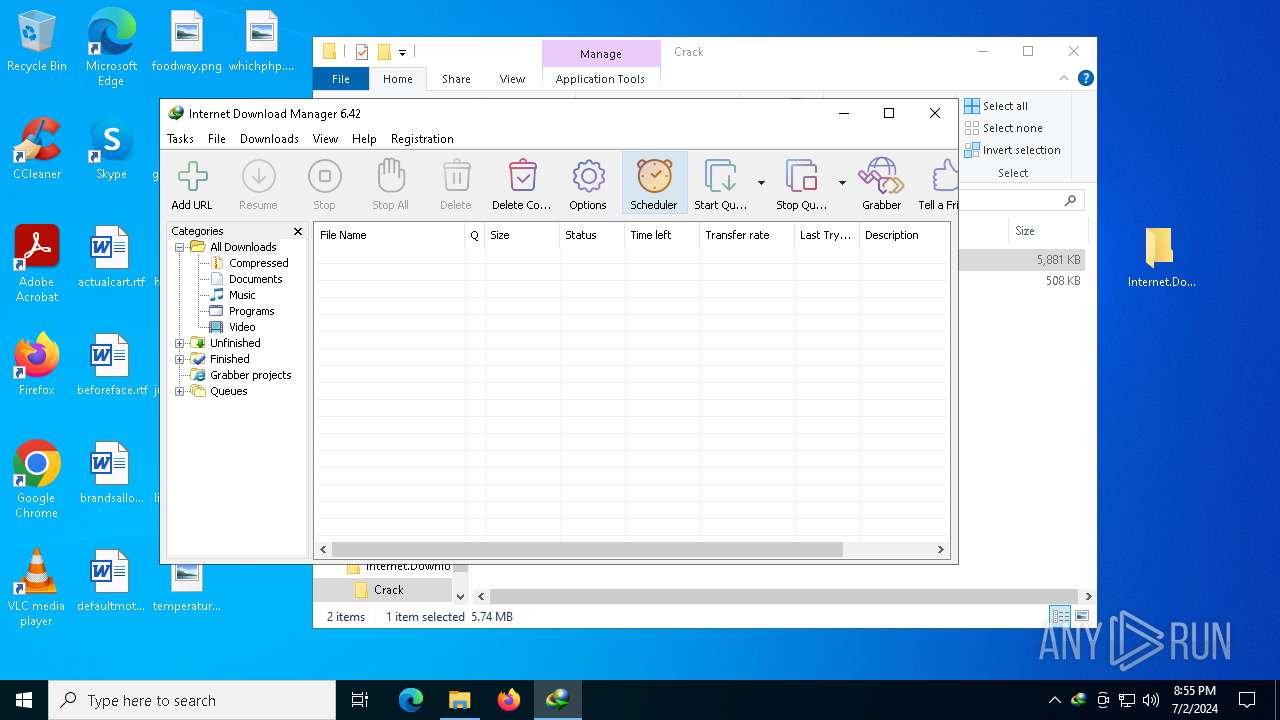The width and height of the screenshot is (1280, 720).
Task: Collapse the Explorer ribbon chevron
Action: point(1065,78)
